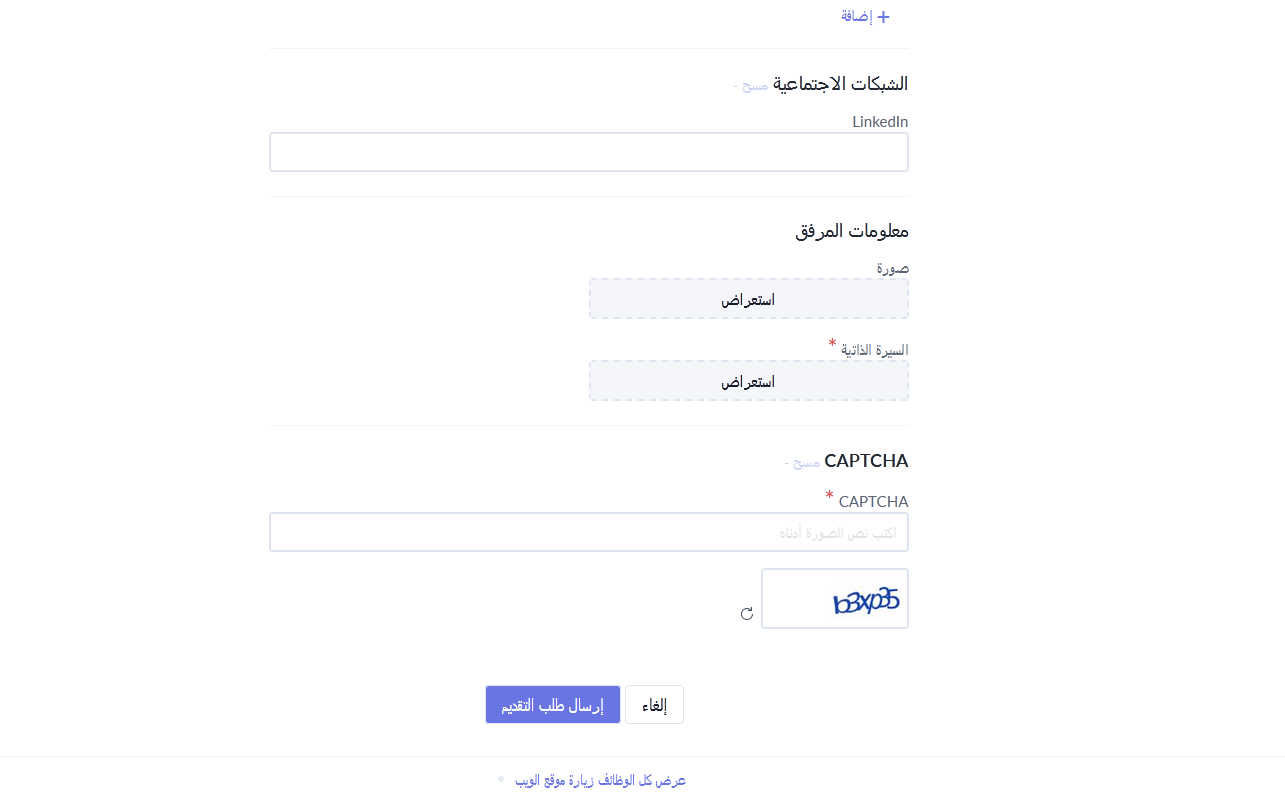This screenshot has width=1285, height=793.
Task: Refresh the CAPTCHA image with reload icon
Action: click(x=747, y=614)
